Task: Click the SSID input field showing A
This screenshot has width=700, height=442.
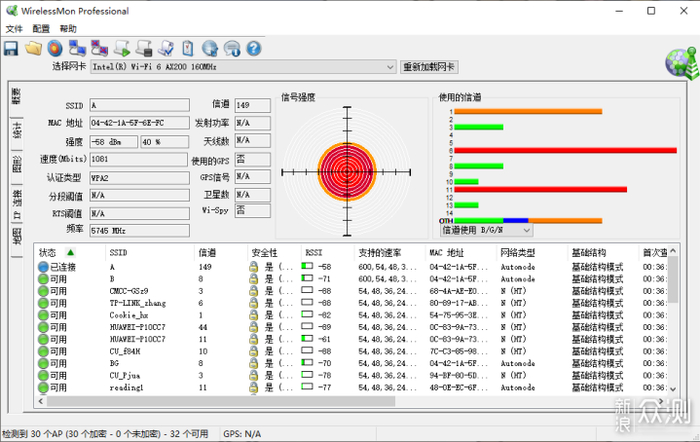Action: [x=140, y=105]
